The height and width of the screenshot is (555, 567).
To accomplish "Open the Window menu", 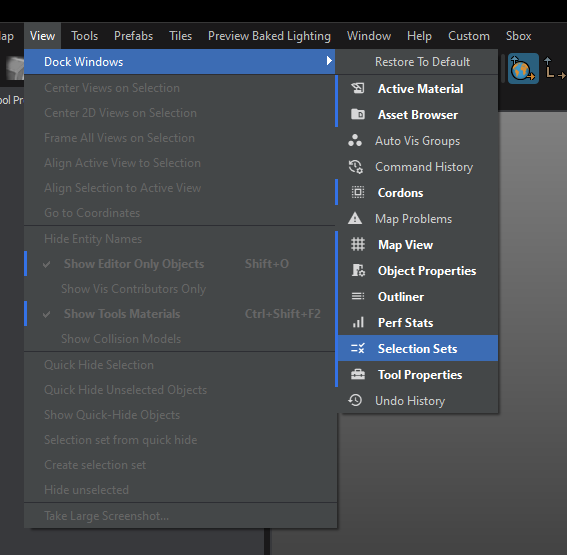I will point(369,36).
